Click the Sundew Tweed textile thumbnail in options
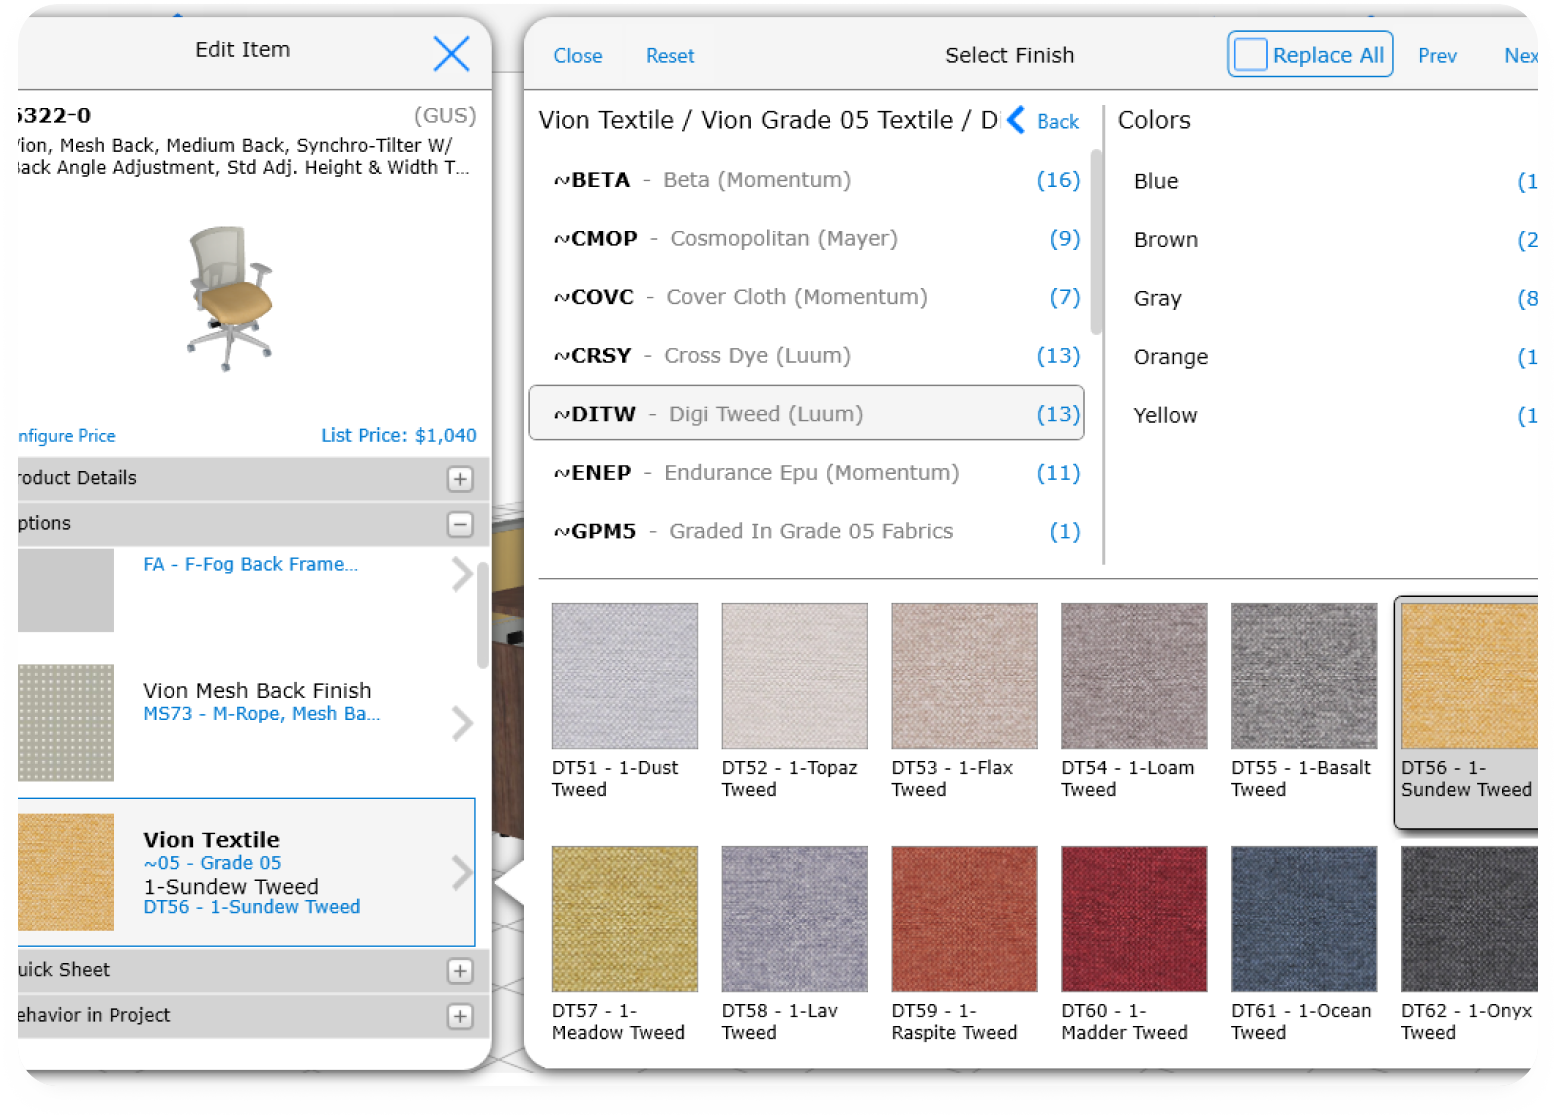 (x=66, y=872)
